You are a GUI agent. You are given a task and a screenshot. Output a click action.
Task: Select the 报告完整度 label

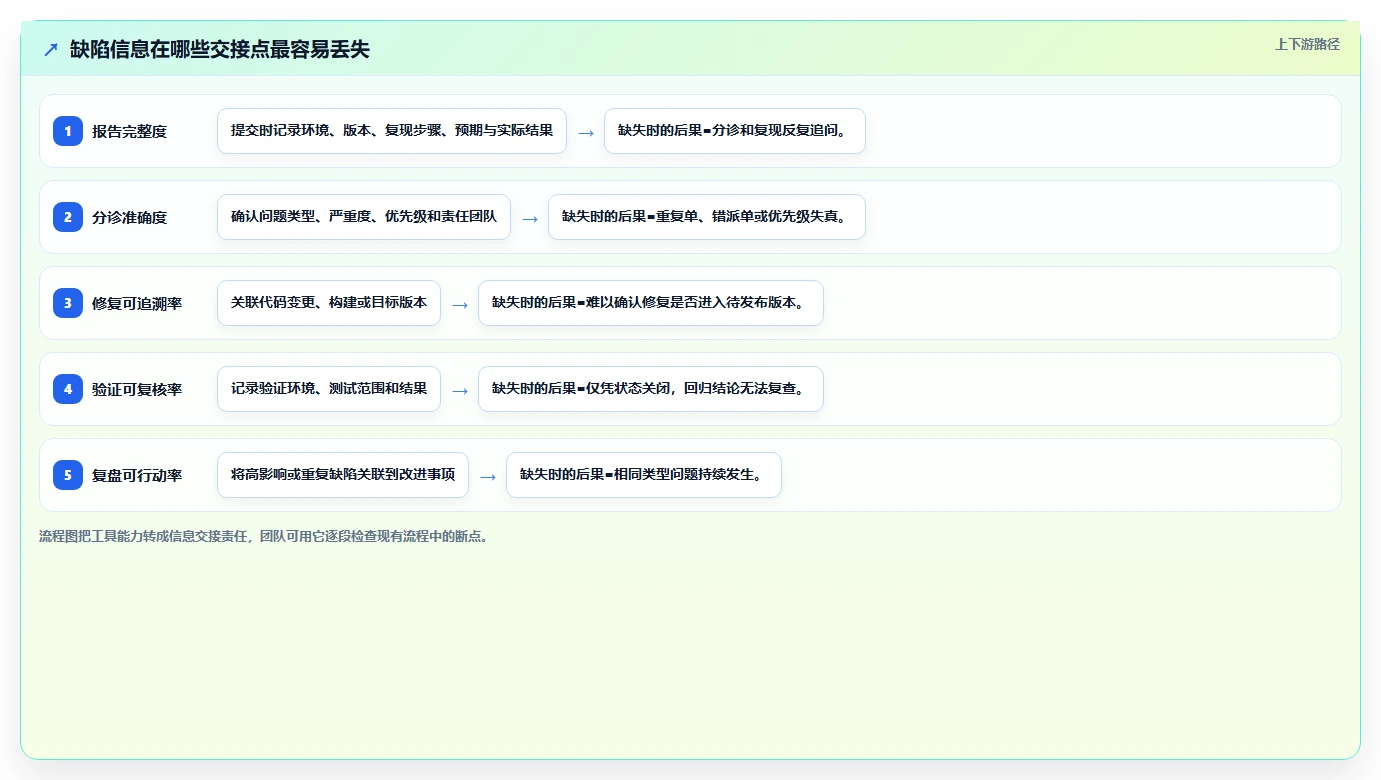tap(129, 131)
